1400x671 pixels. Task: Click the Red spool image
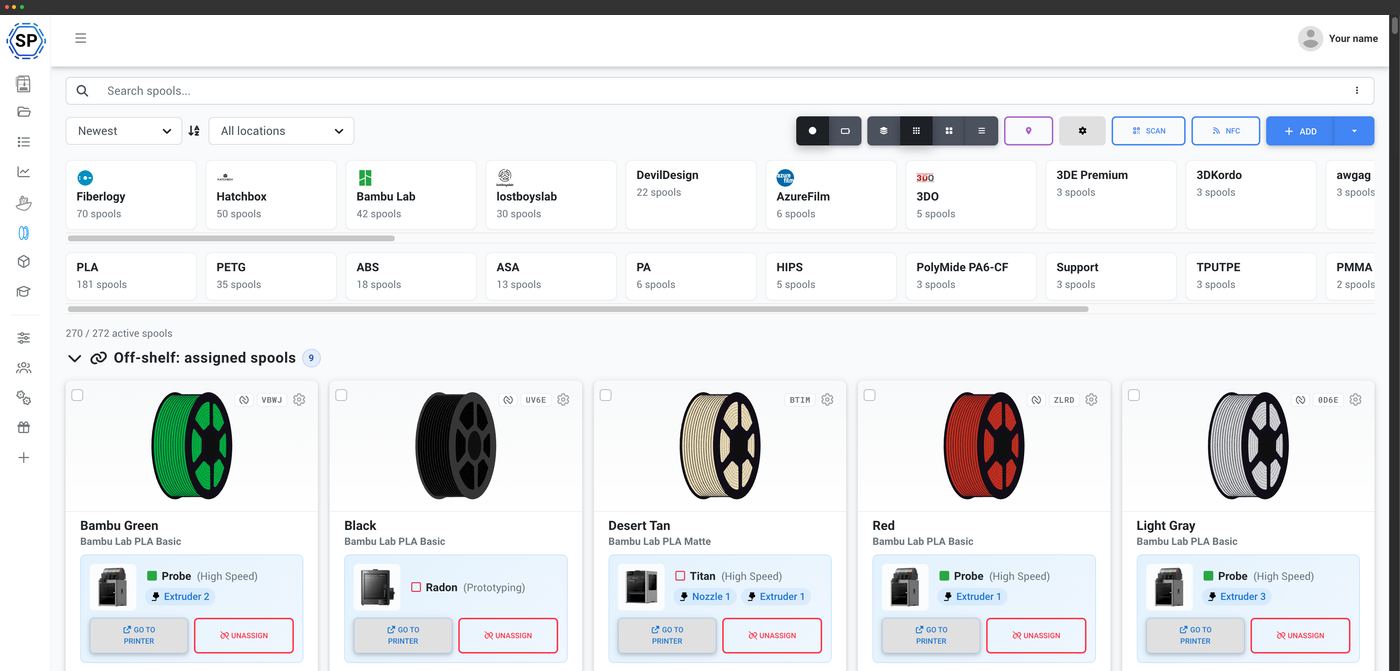coord(984,444)
